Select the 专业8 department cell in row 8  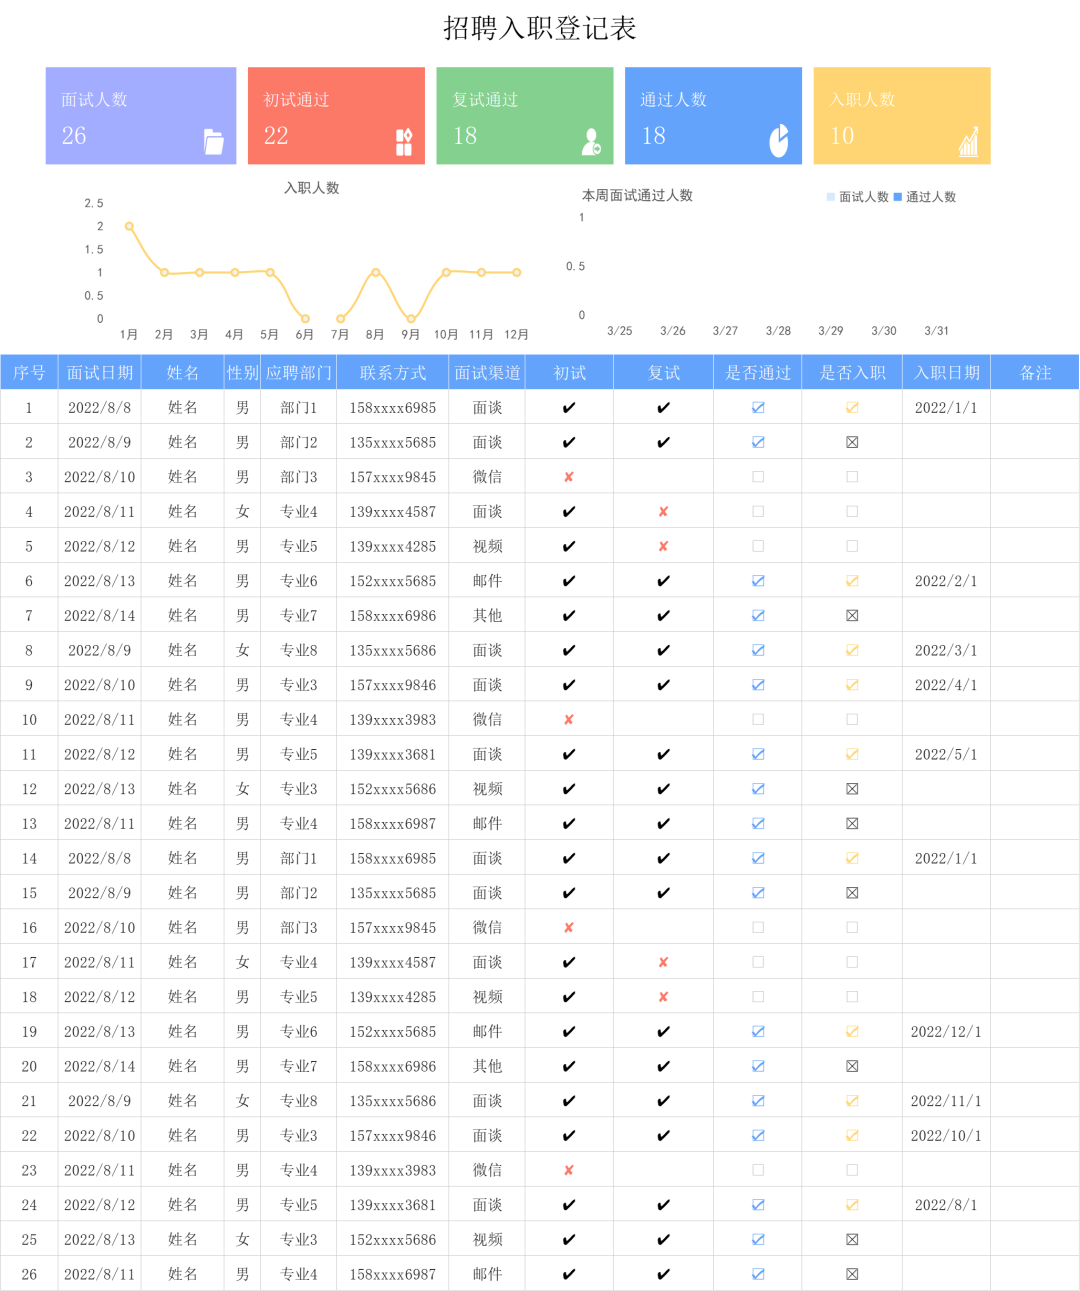[299, 650]
